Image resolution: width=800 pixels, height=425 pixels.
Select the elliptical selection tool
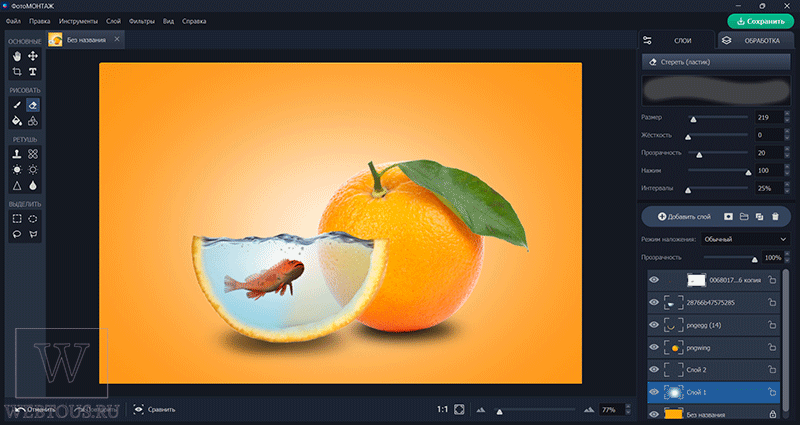click(33, 218)
